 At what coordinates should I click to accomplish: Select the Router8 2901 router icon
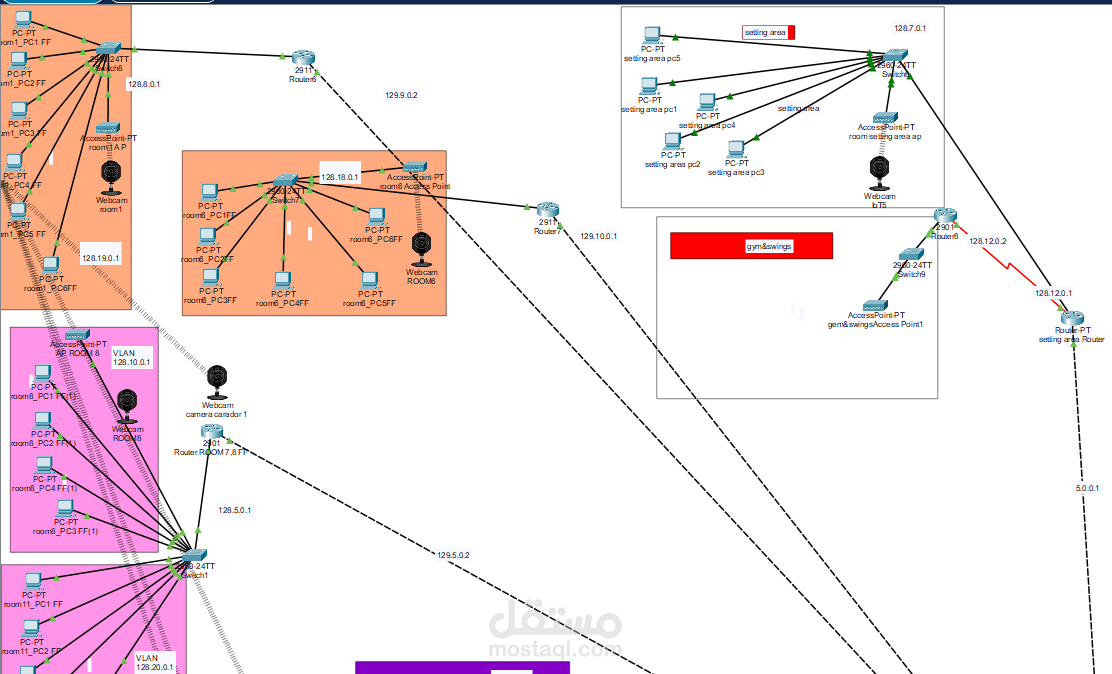pyautogui.click(x=945, y=215)
